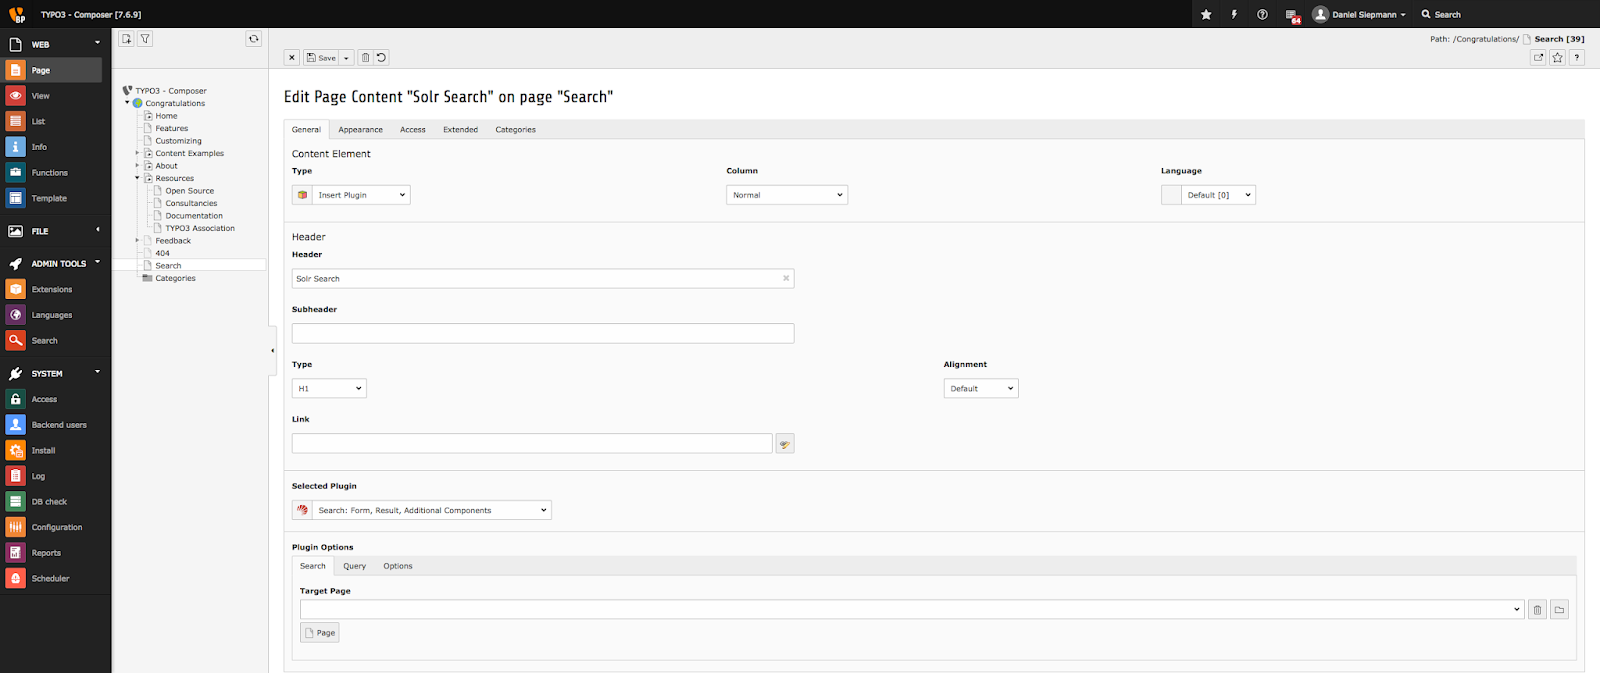Click the help icon below path
Viewport: 1600px width, 673px height.
pos(1576,58)
